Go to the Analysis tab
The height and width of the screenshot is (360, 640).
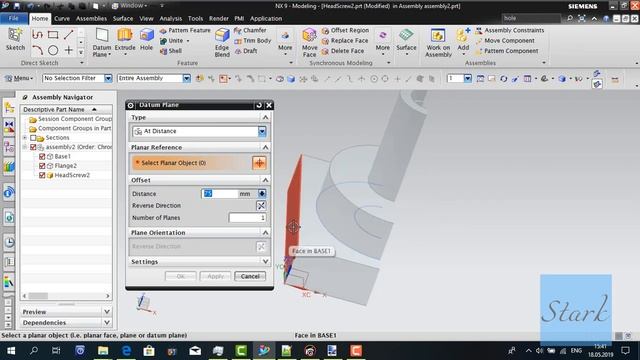click(x=171, y=19)
